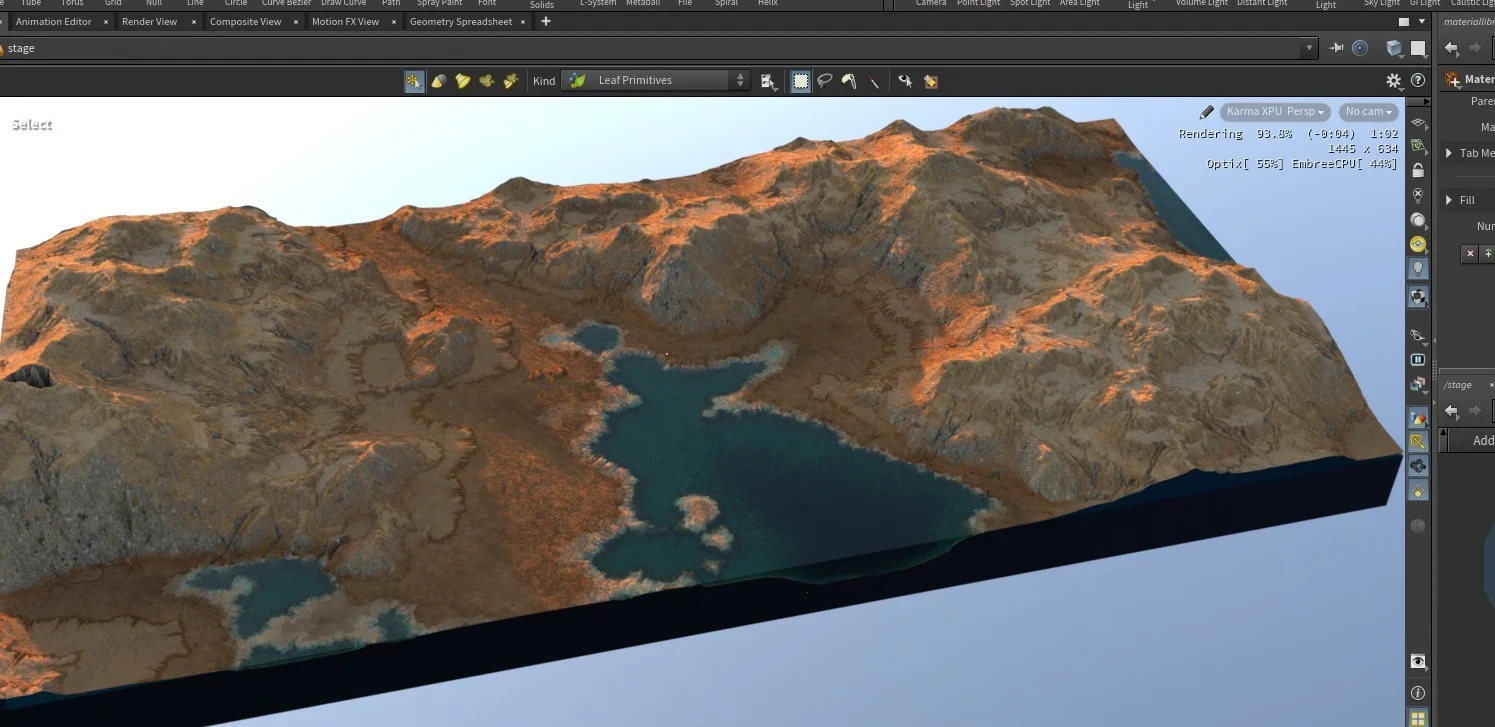Toggle the colored shapes button in display sidebar
The width and height of the screenshot is (1495, 727).
(x=1418, y=418)
